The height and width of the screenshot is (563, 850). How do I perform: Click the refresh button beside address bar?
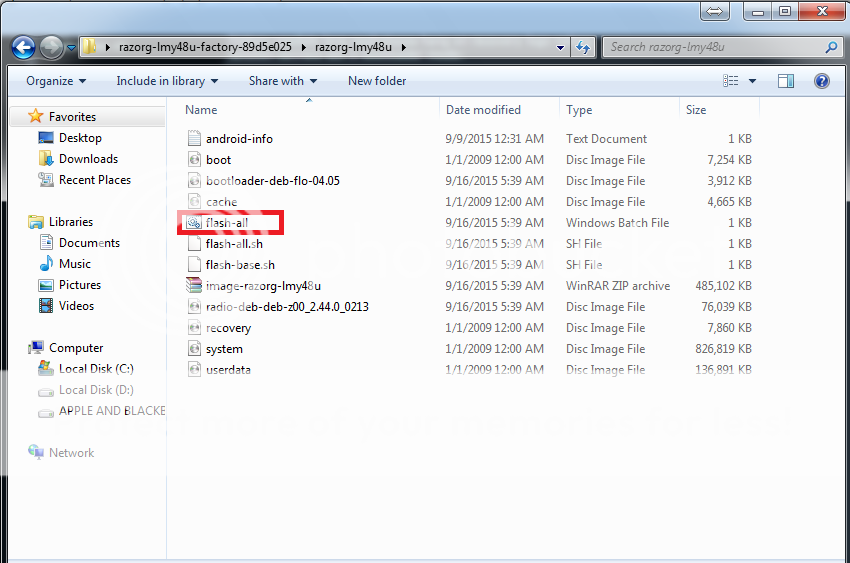pyautogui.click(x=584, y=47)
